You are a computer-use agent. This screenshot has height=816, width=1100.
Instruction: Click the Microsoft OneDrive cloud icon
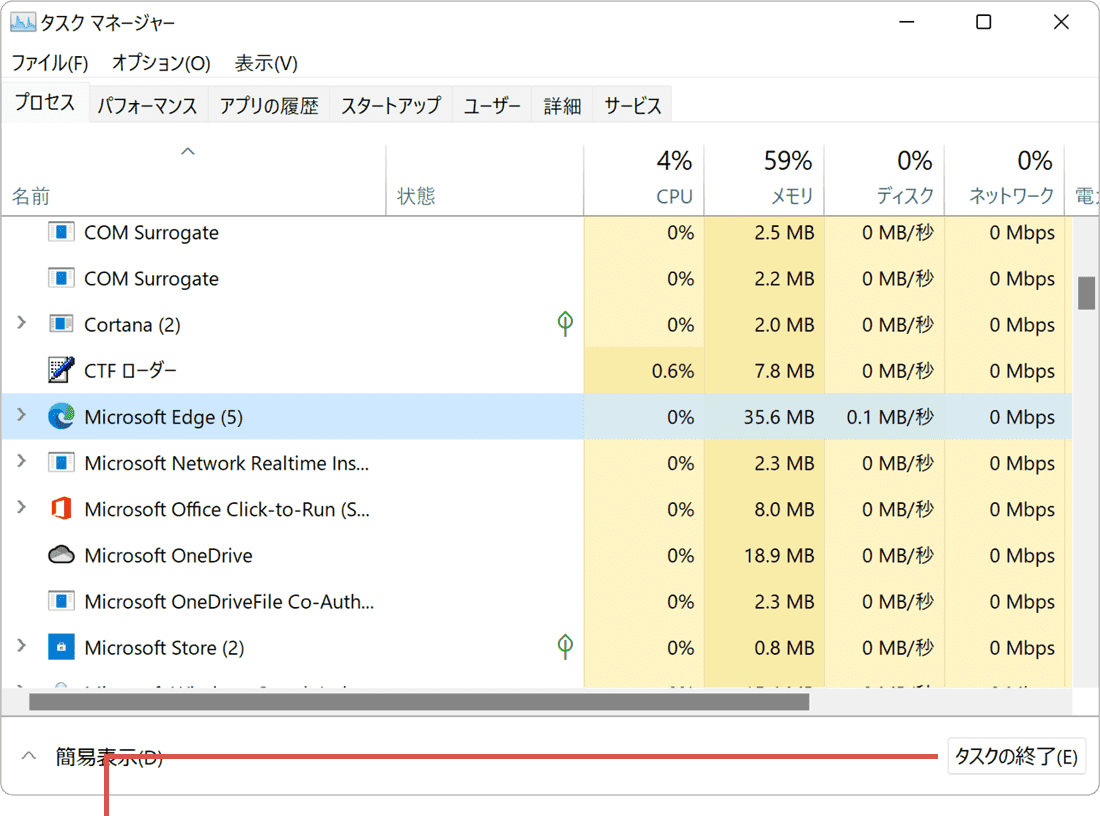(x=61, y=555)
